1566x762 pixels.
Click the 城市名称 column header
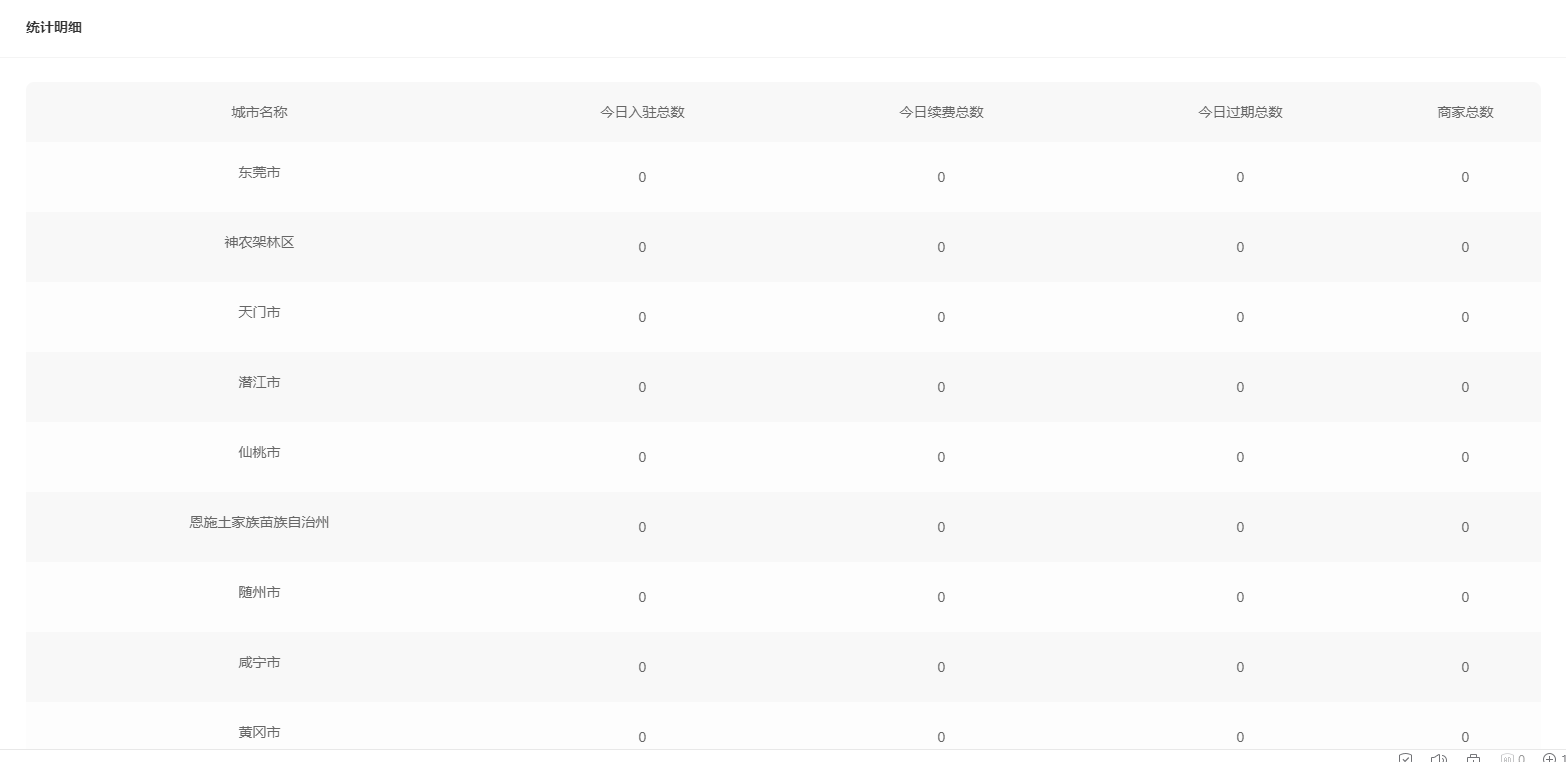pos(259,112)
